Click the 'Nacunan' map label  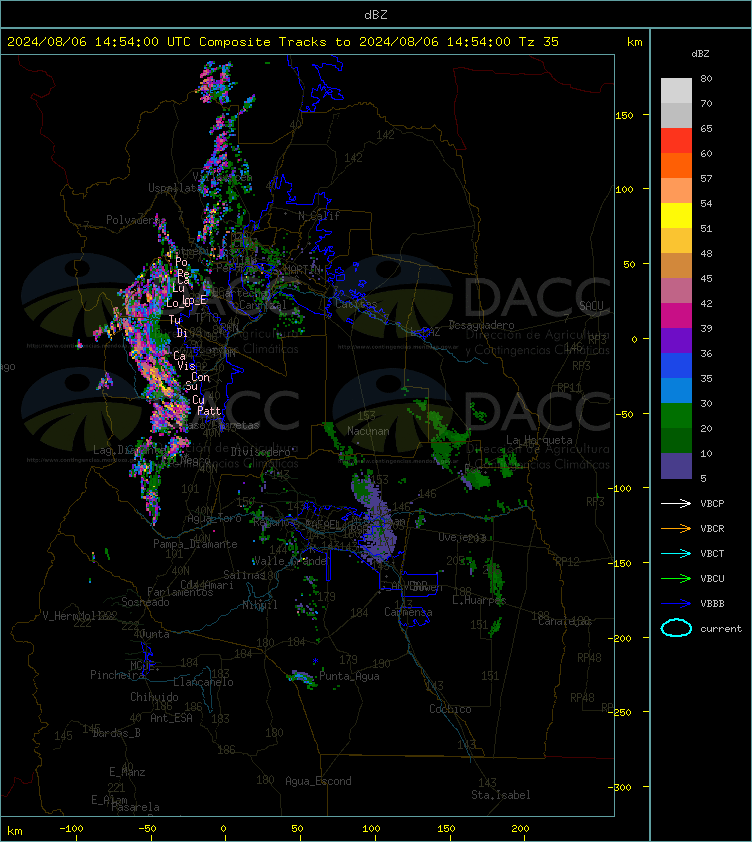[x=368, y=431]
